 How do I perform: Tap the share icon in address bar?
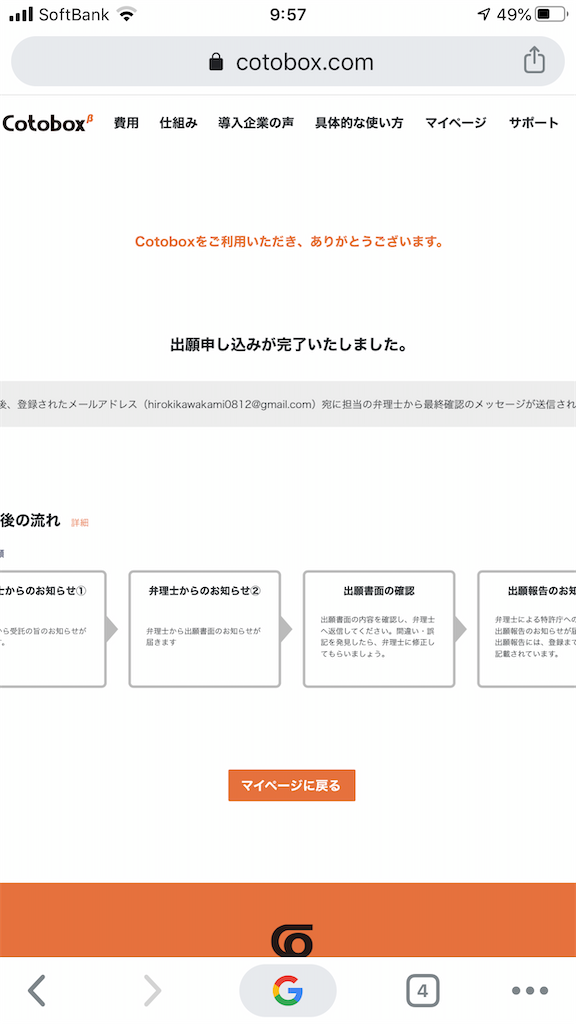click(534, 60)
